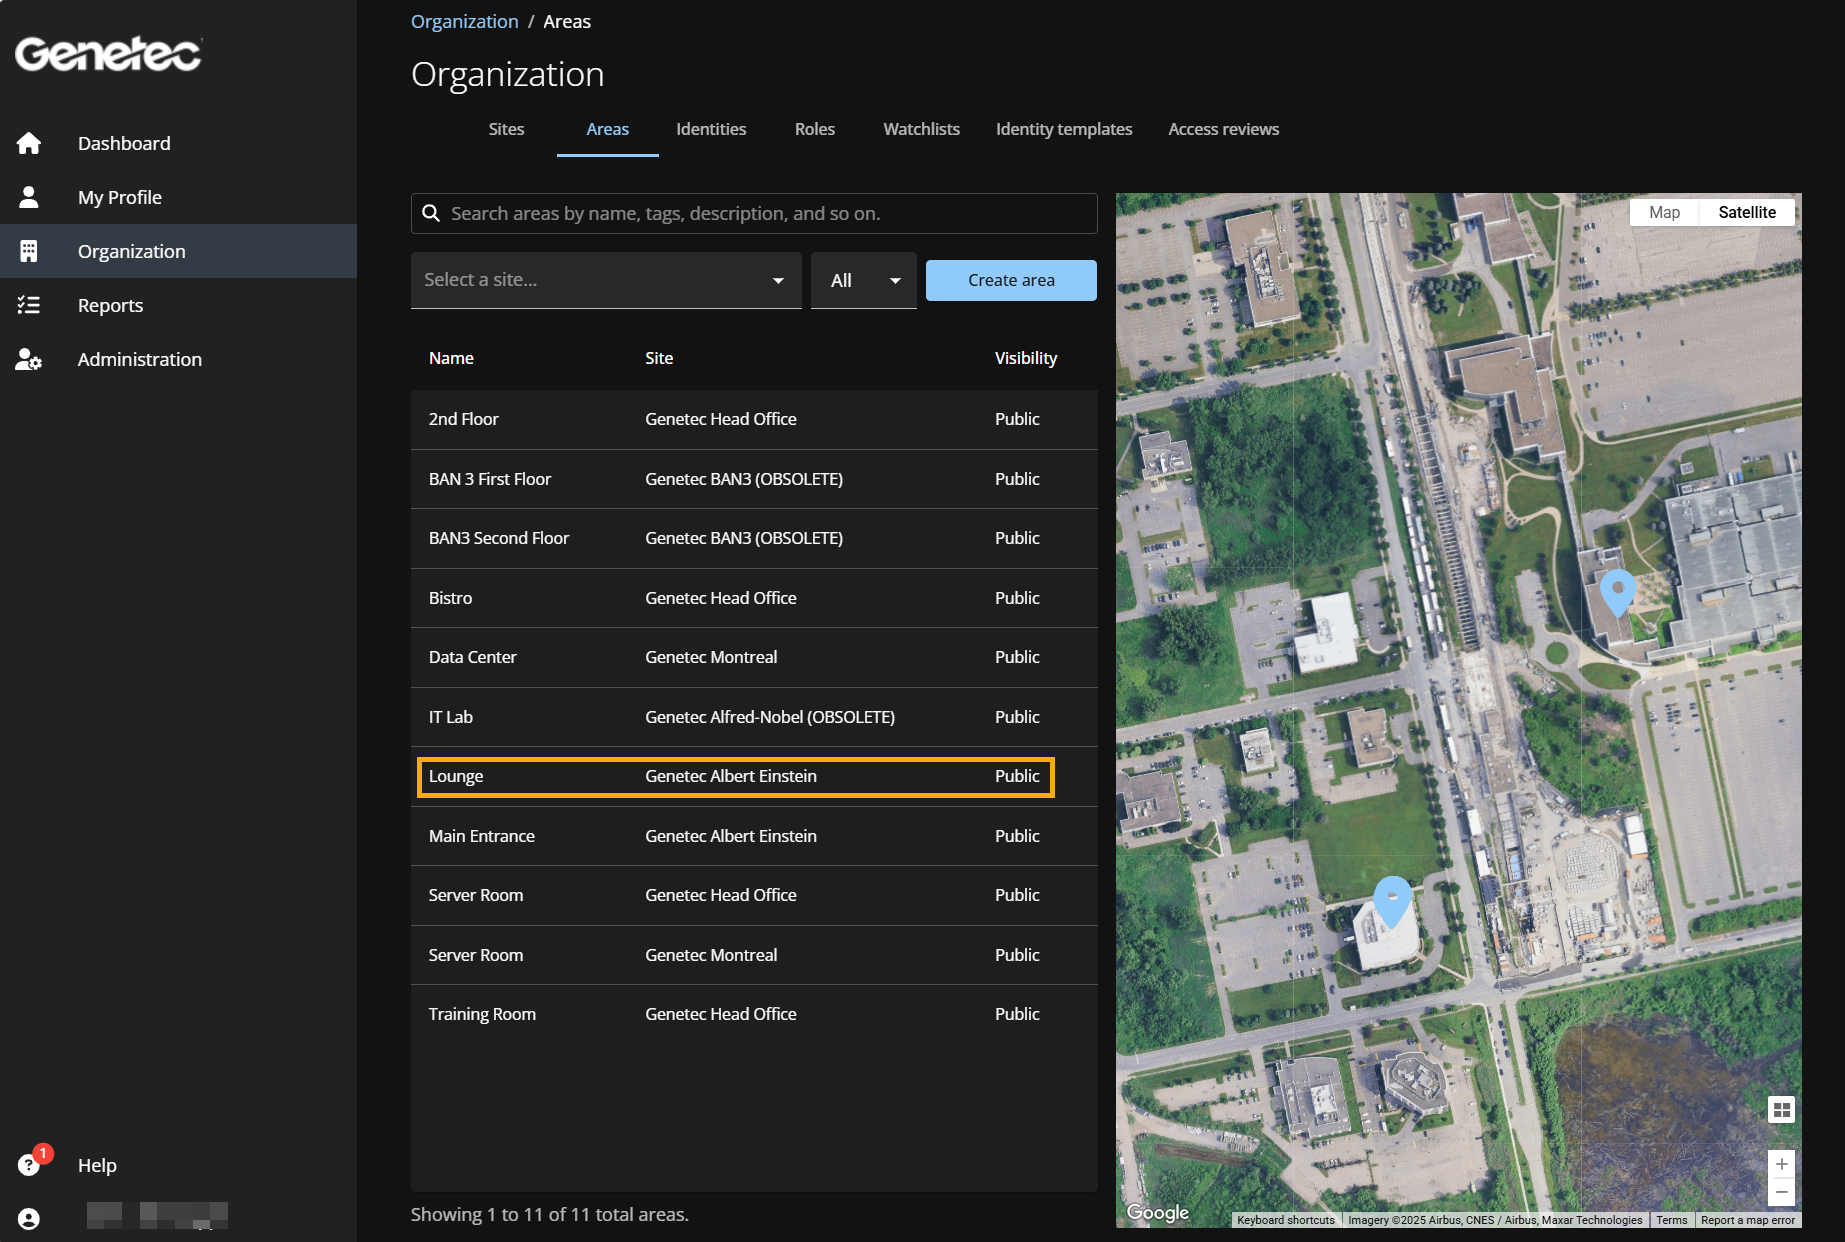Viewport: 1845px width, 1242px height.
Task: Expand the All visibility filter dropdown
Action: pyautogui.click(x=863, y=280)
